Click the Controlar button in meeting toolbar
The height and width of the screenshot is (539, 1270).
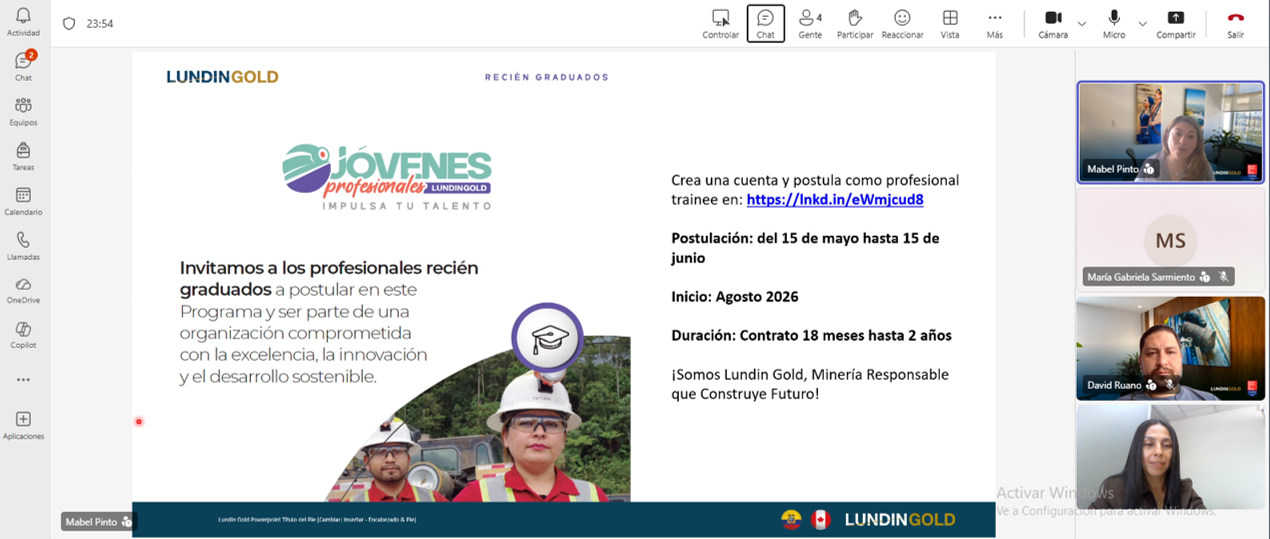(x=720, y=24)
